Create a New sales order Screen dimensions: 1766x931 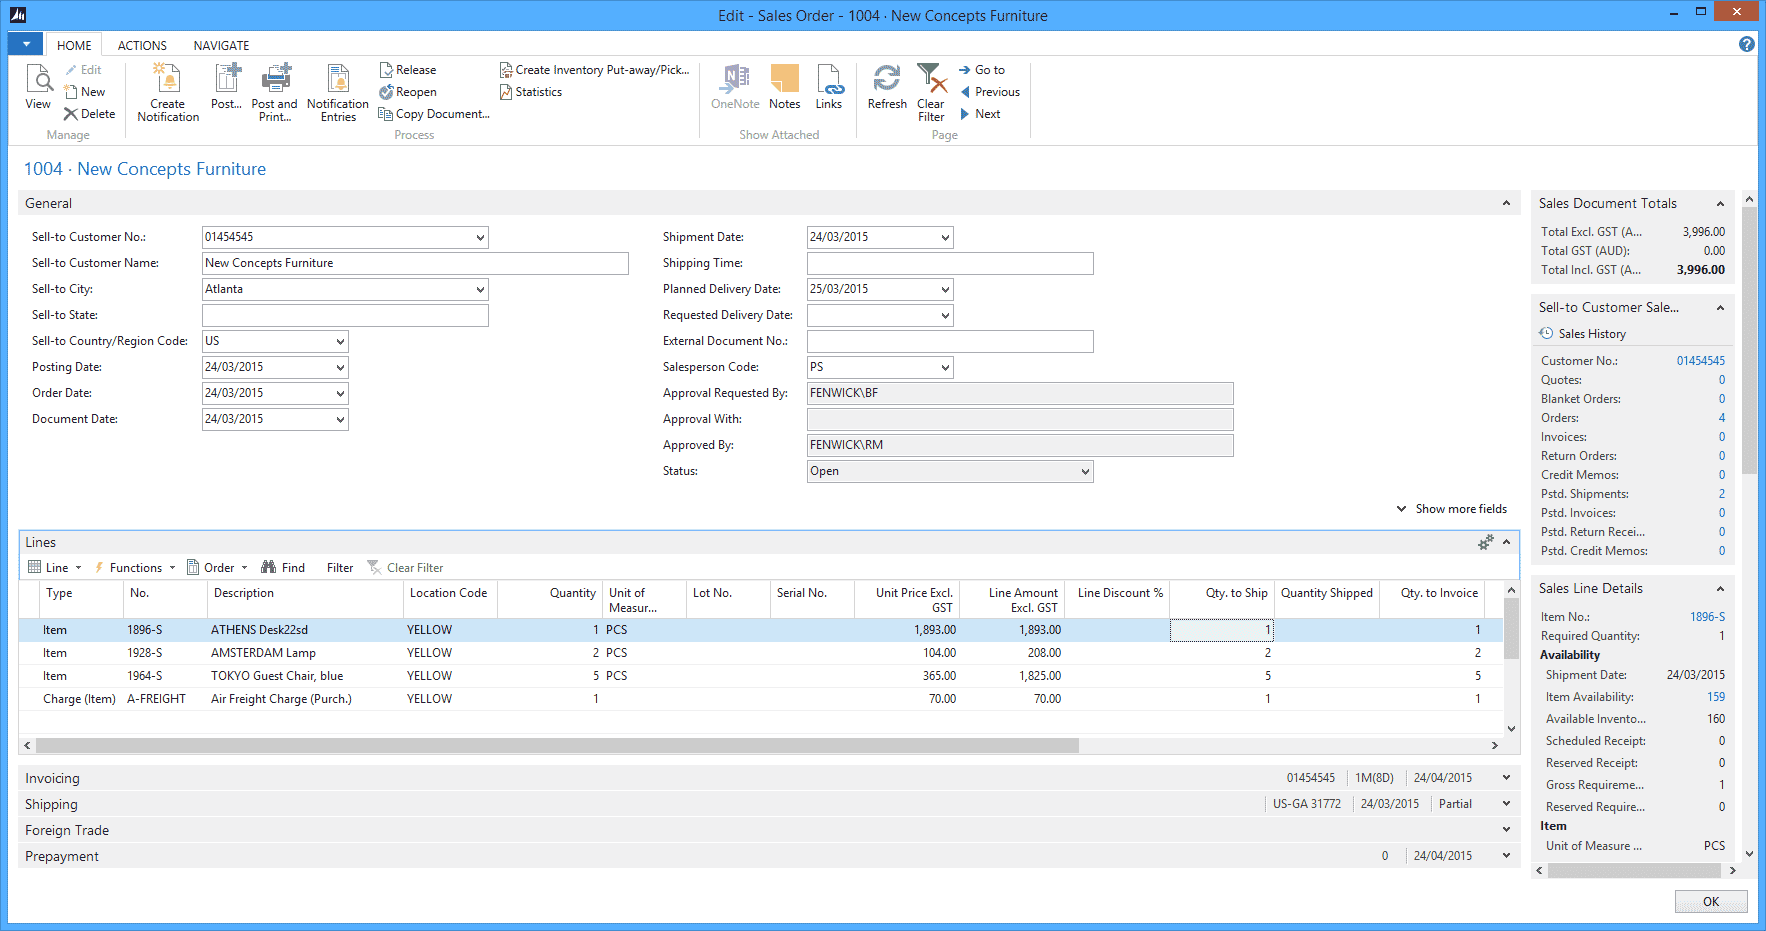[85, 92]
